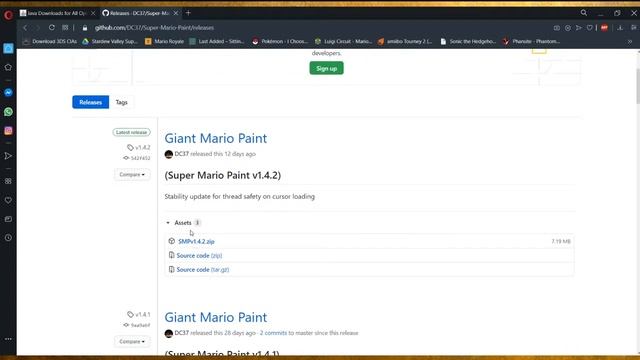Screen dimensions: 640x360
Task: Collapse the Assets section triangle
Action: (x=168, y=223)
